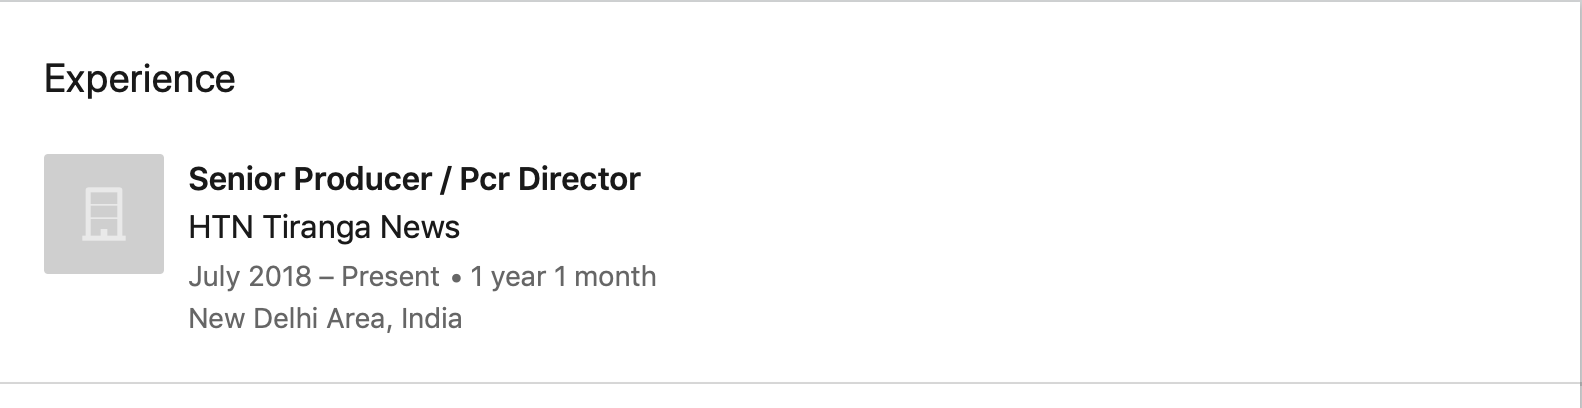Click the words Pcr Director in the title
The image size is (1582, 408).
tap(550, 179)
